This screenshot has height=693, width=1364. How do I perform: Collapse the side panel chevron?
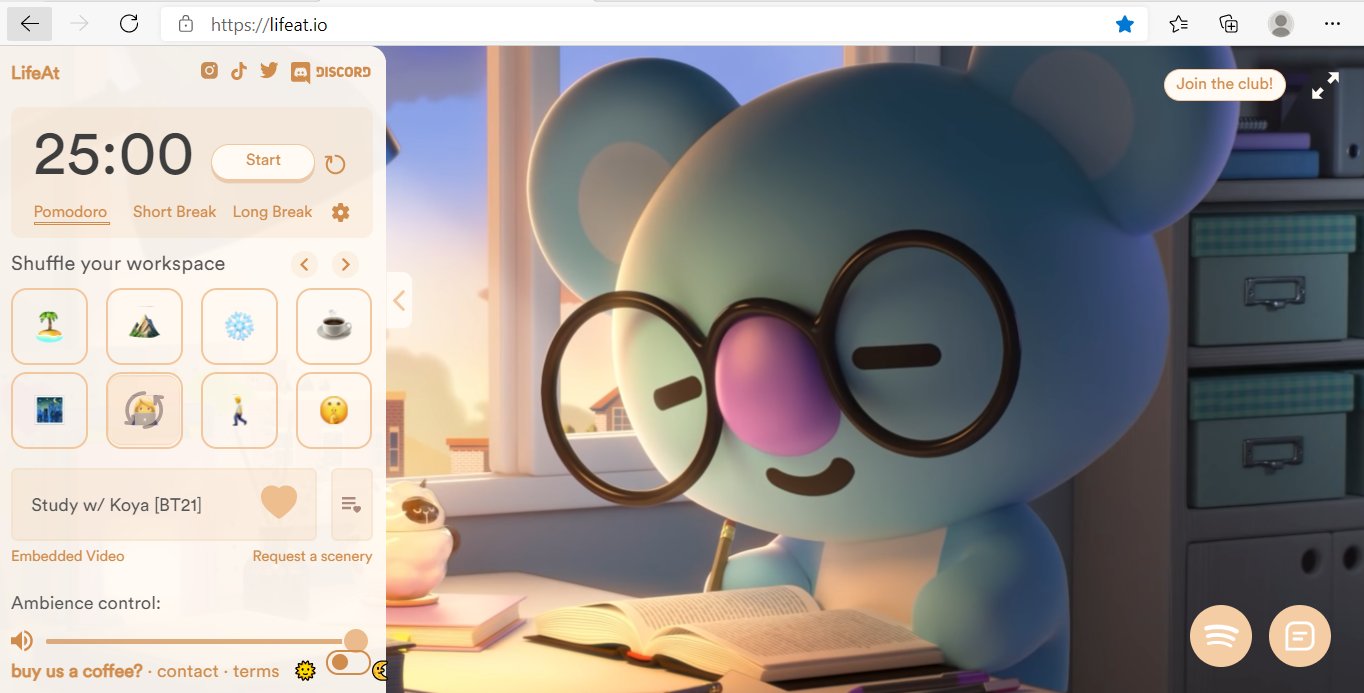[x=399, y=300]
